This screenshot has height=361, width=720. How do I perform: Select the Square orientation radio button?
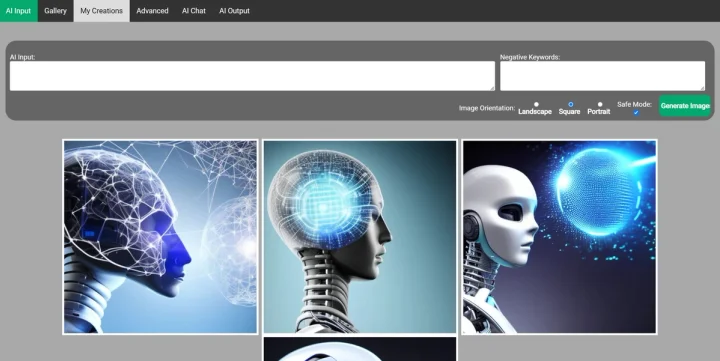(570, 104)
